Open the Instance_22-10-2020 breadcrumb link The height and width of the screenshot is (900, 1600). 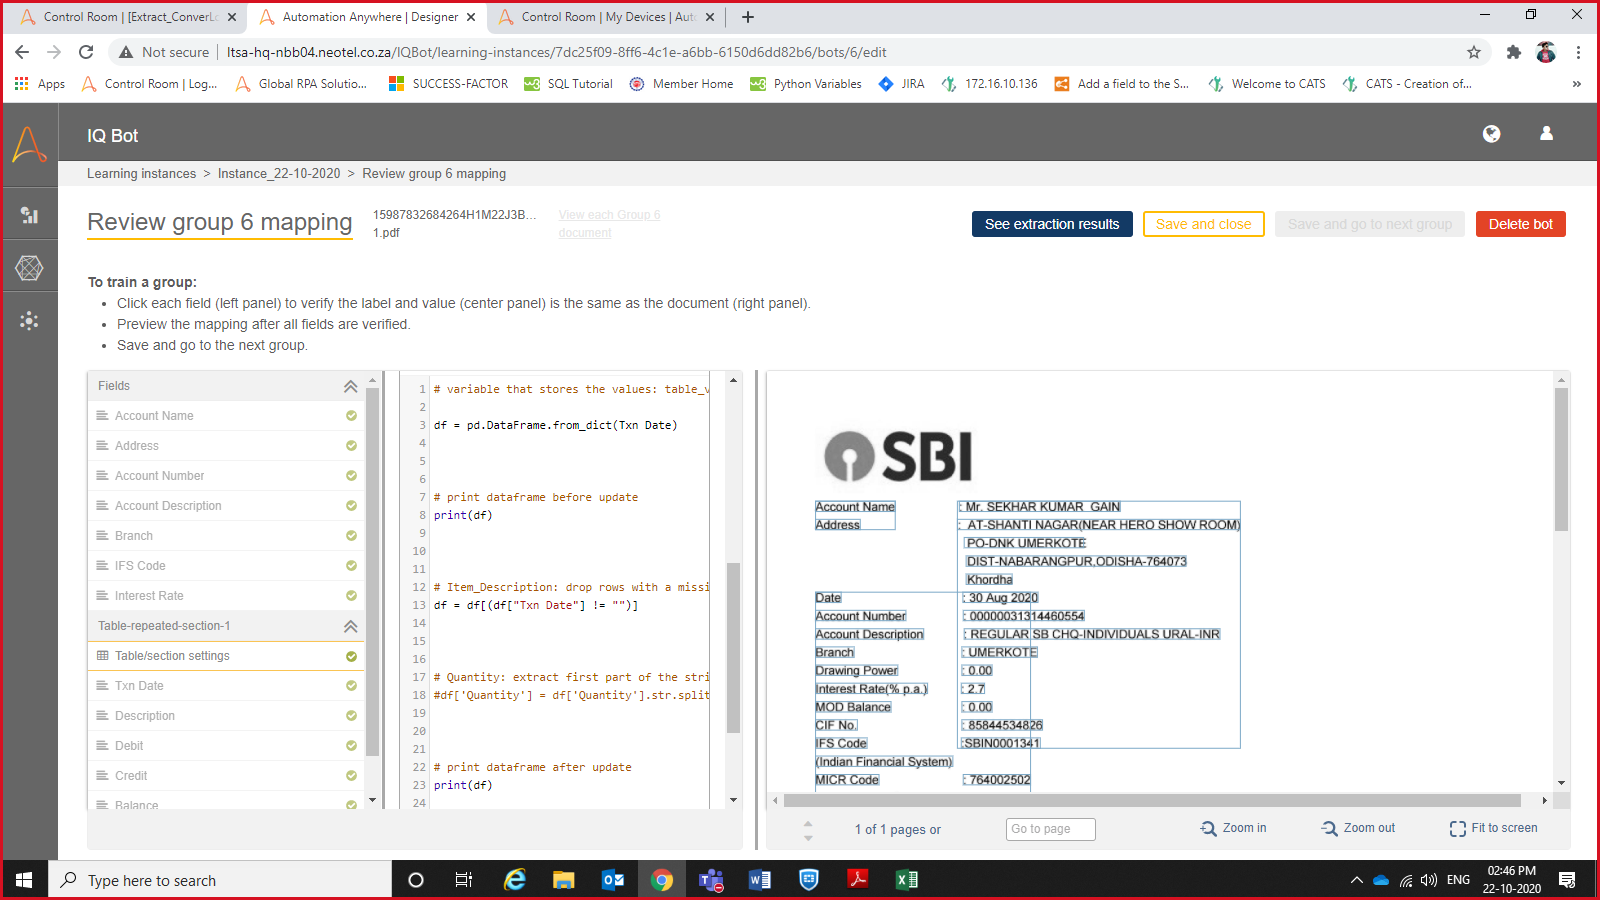coord(279,174)
